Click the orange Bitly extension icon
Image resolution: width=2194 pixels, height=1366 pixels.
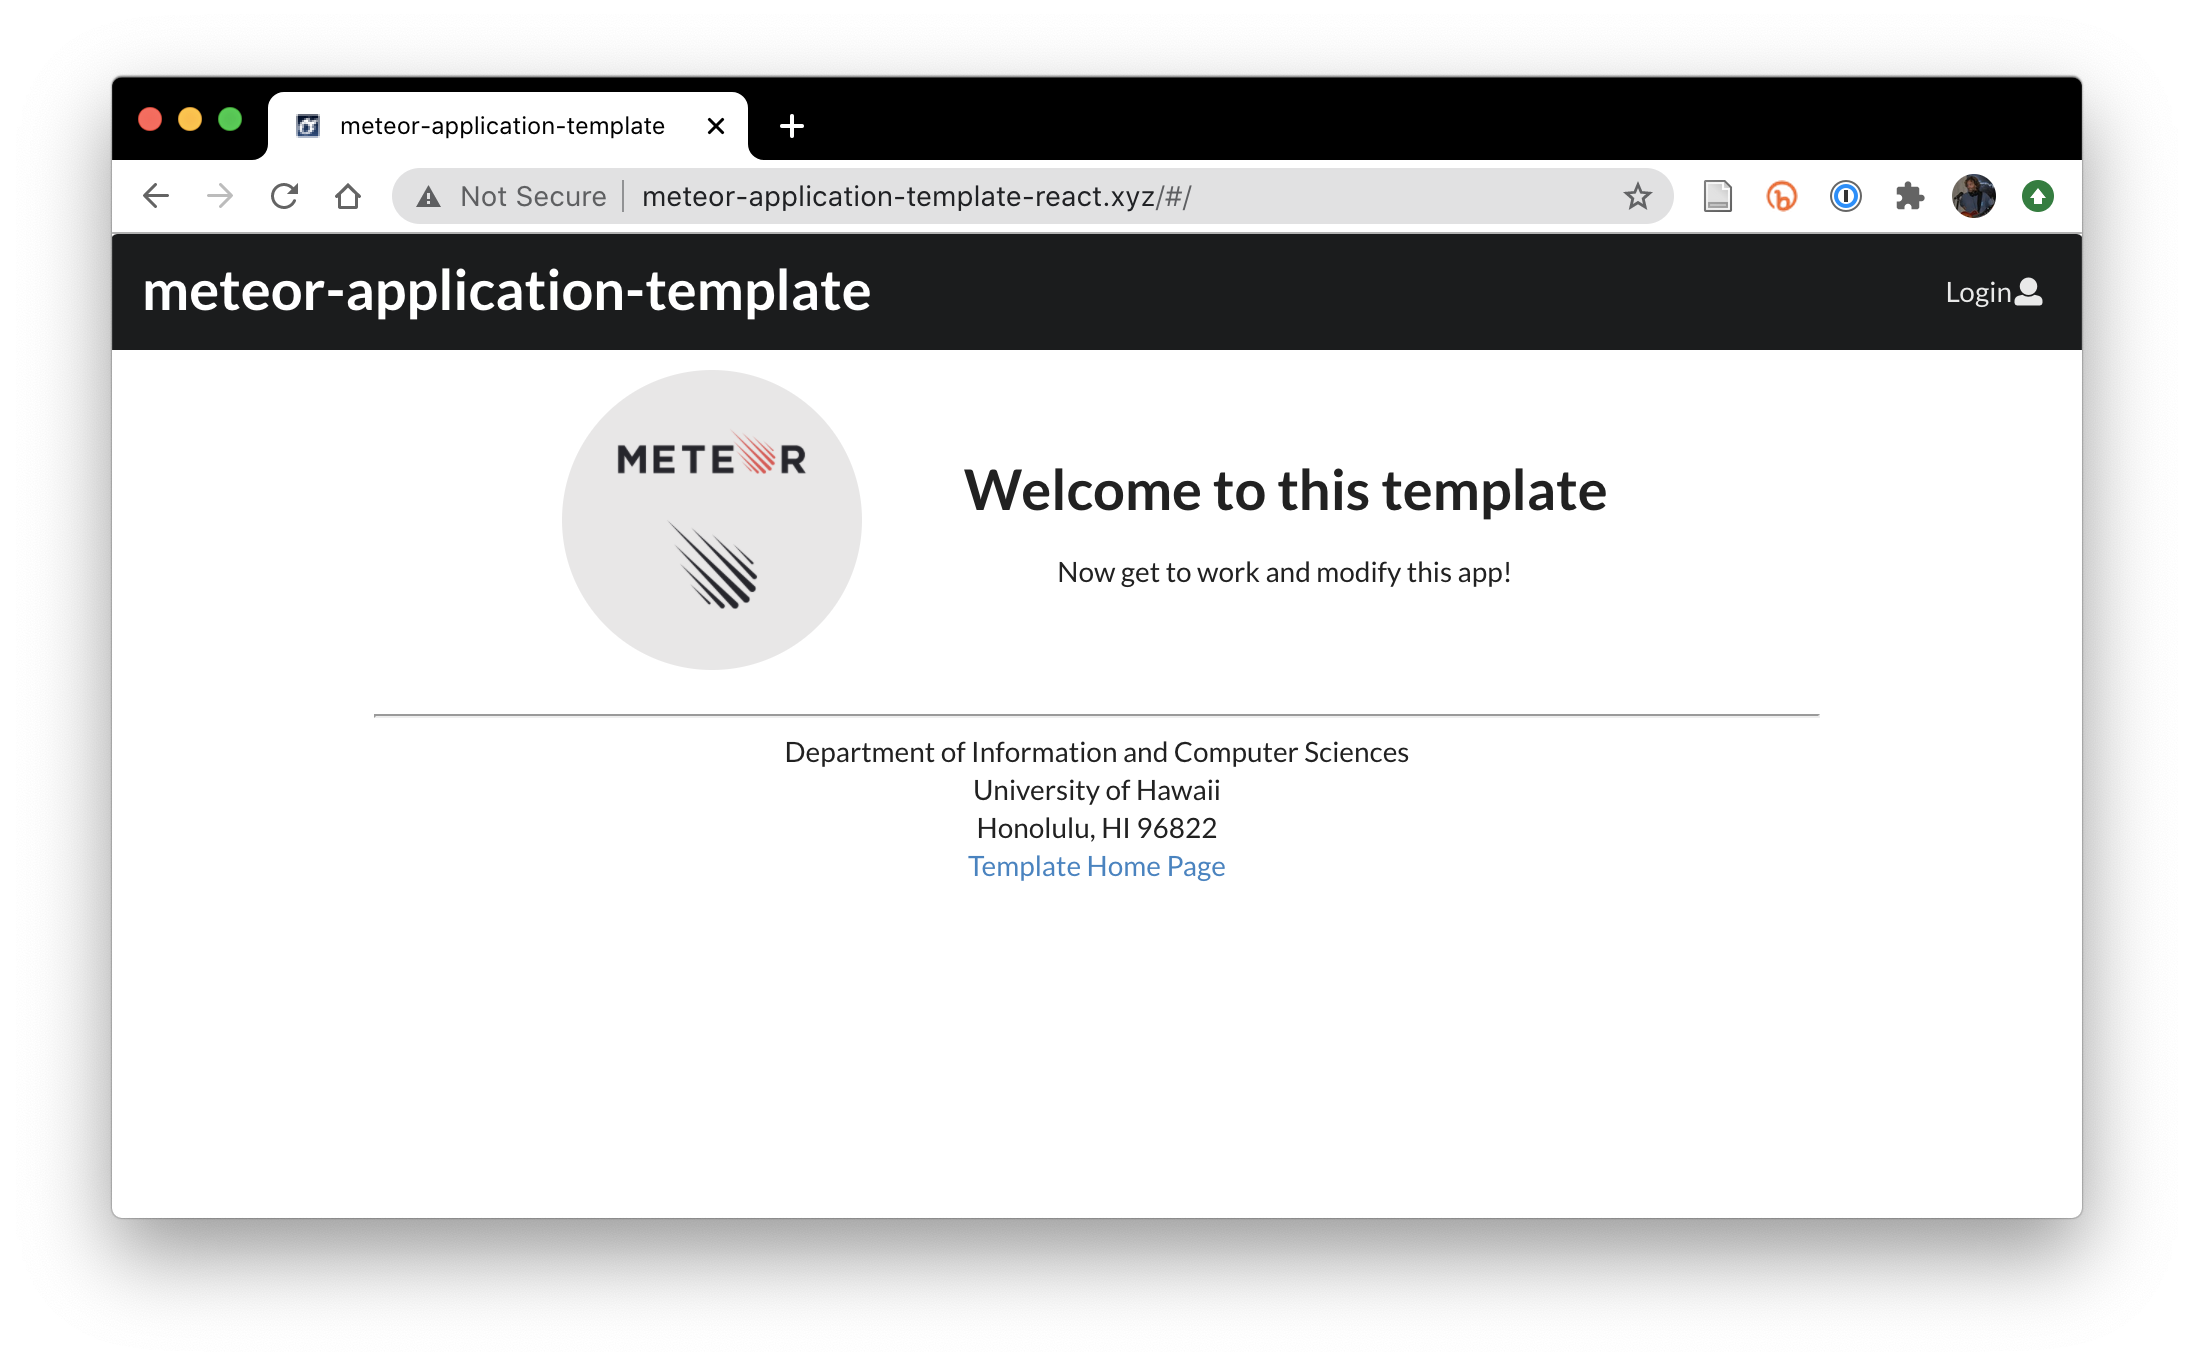coord(1781,196)
